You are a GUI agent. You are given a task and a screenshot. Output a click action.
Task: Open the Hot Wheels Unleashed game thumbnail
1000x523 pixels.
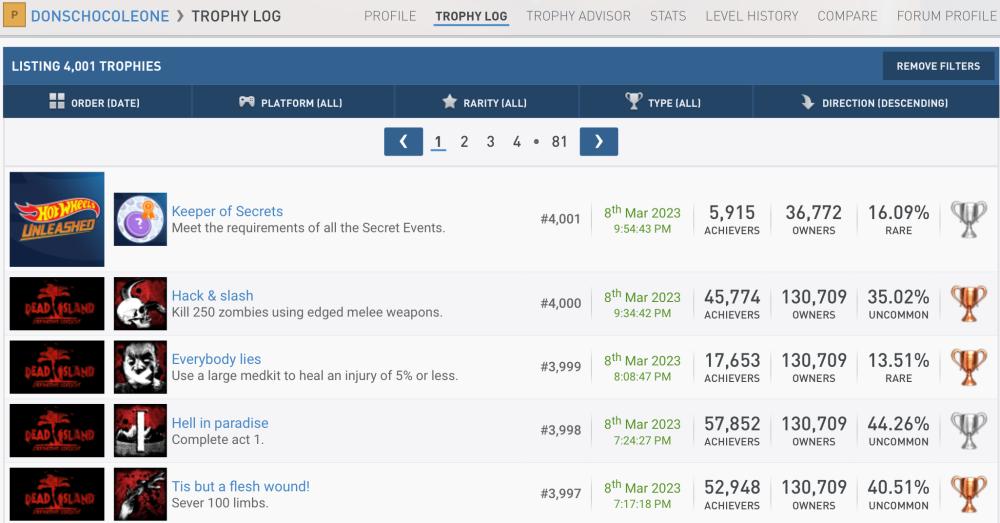(57, 219)
